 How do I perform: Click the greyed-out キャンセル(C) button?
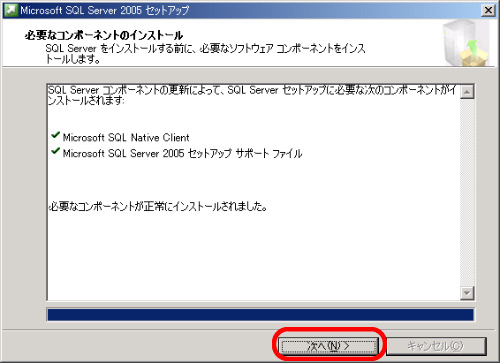436,346
